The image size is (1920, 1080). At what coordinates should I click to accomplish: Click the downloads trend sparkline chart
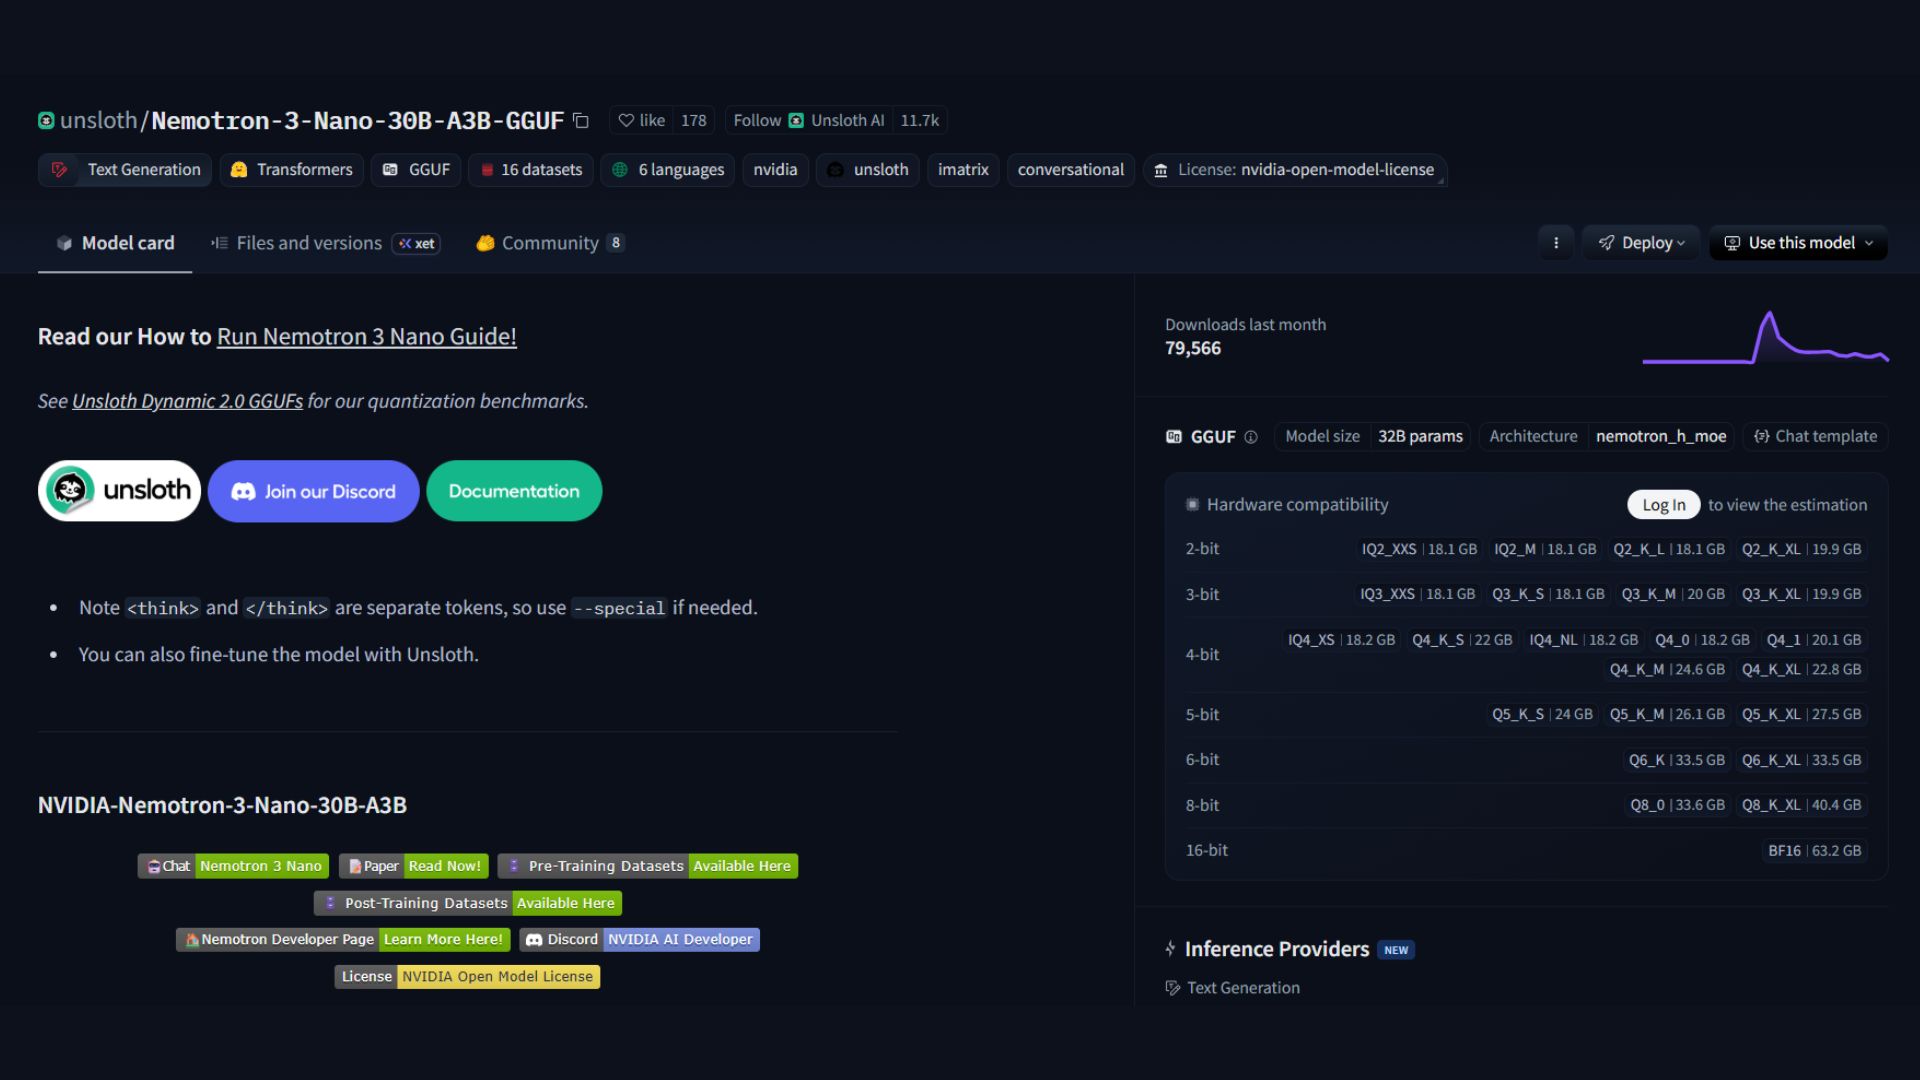coord(1765,340)
